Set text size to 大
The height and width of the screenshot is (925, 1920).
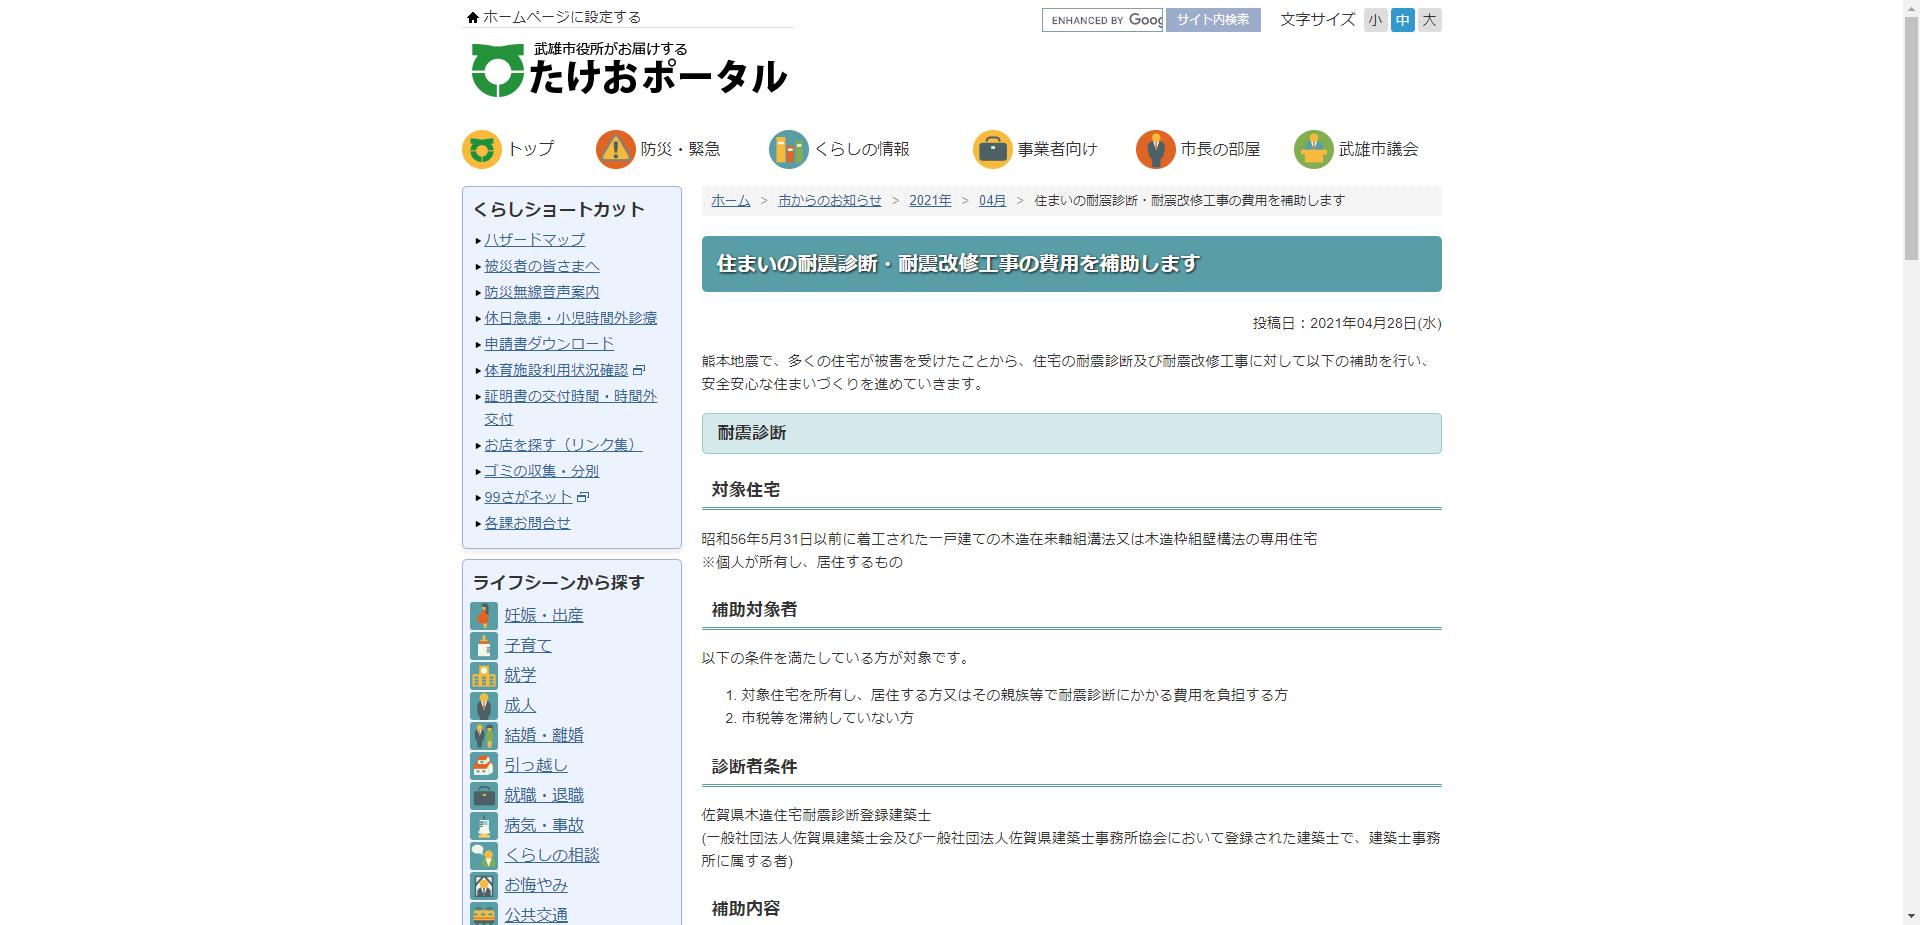1429,20
